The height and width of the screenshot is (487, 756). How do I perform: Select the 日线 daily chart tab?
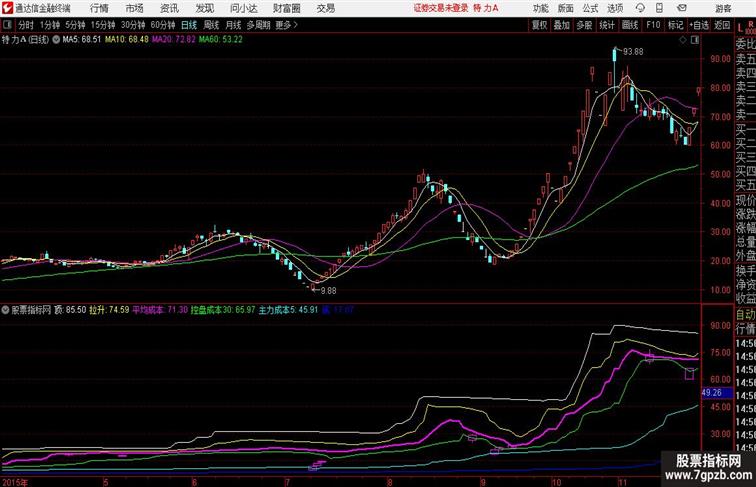pyautogui.click(x=189, y=25)
